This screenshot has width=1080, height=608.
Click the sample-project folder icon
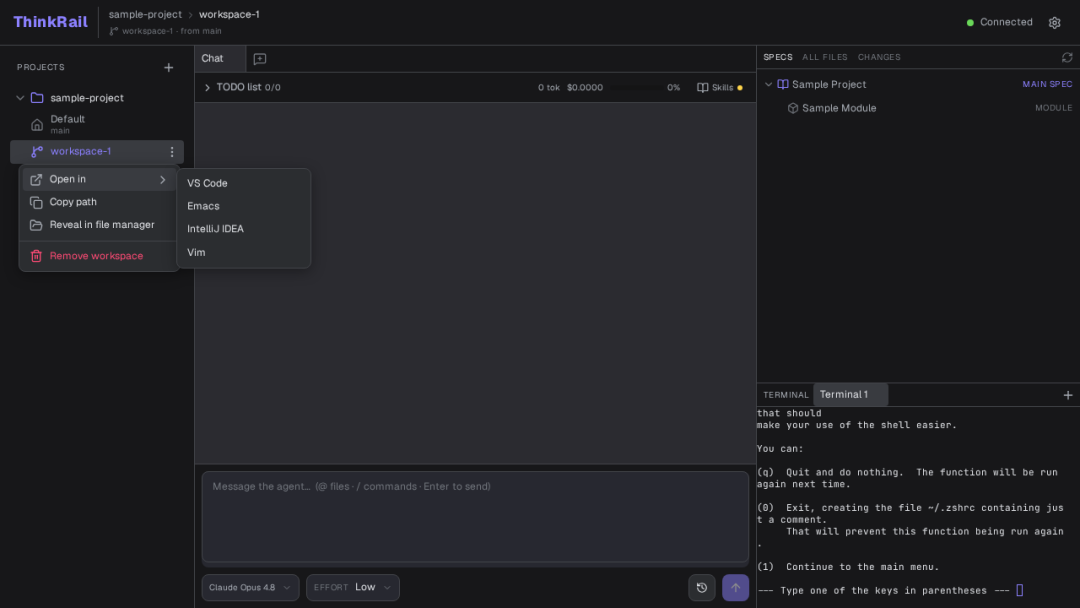[x=37, y=98]
